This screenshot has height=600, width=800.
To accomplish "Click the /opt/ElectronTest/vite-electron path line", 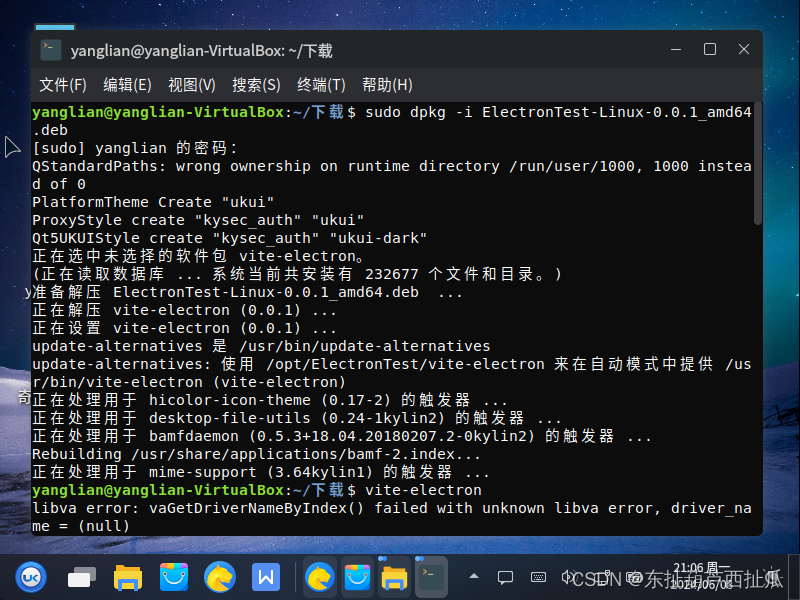I will point(391,373).
